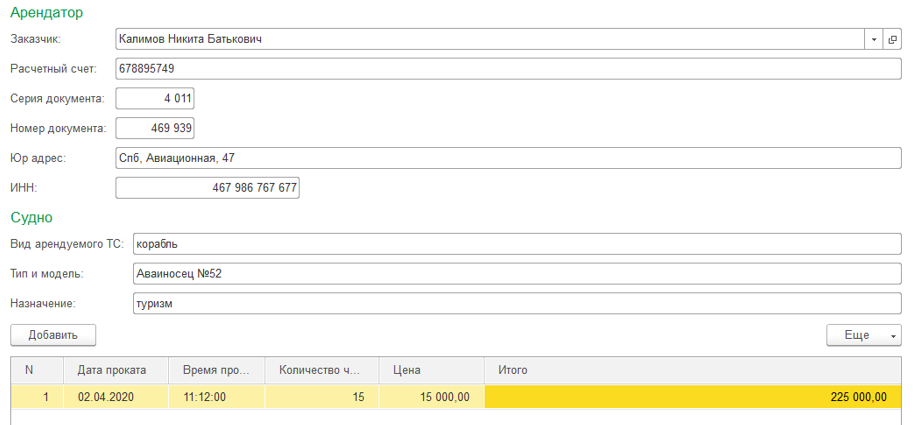The image size is (916, 425).
Task: Click the Расчетный счет field 678895749
Action: coord(508,69)
